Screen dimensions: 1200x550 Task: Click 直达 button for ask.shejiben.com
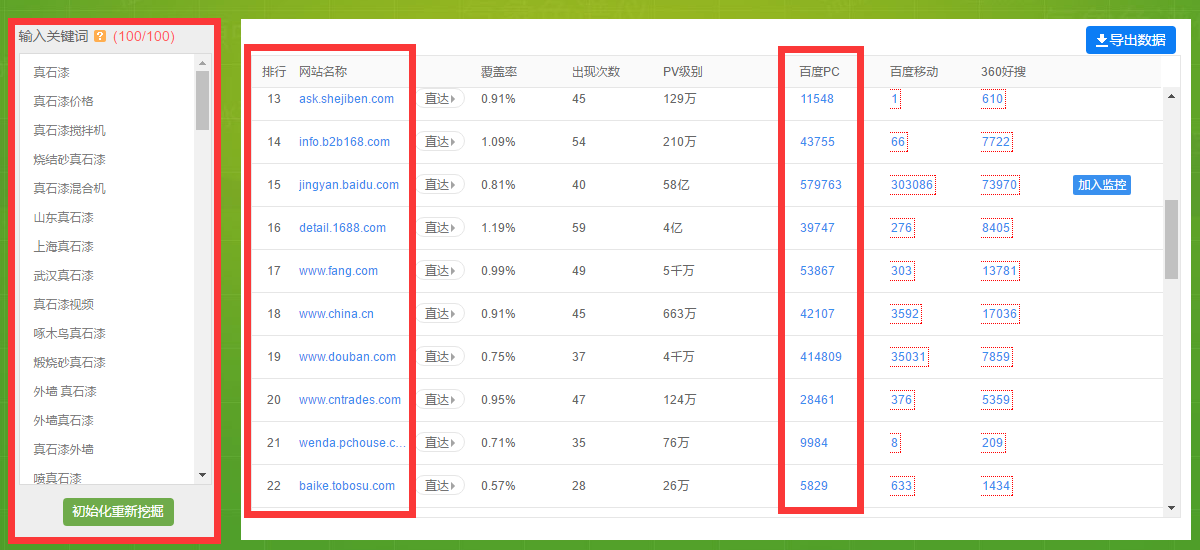tap(440, 99)
